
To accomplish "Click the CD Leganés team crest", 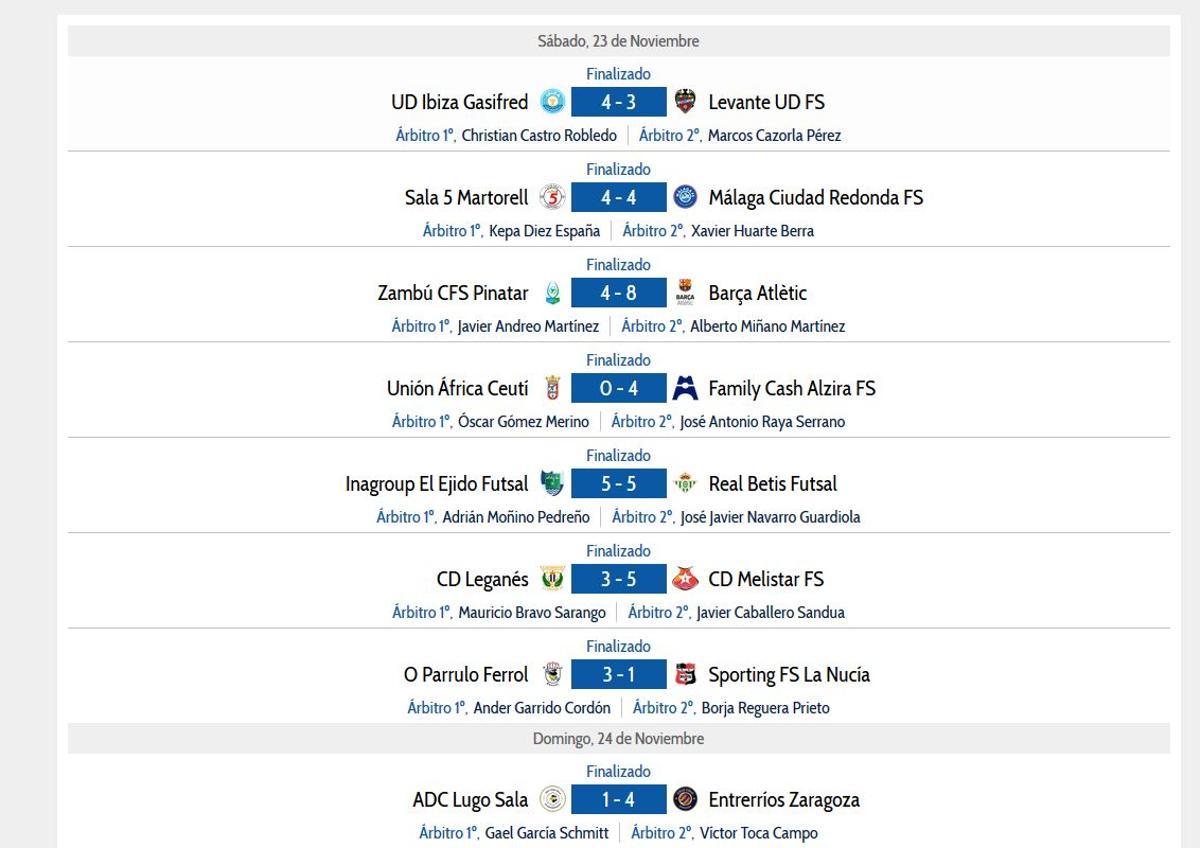I will [x=552, y=579].
